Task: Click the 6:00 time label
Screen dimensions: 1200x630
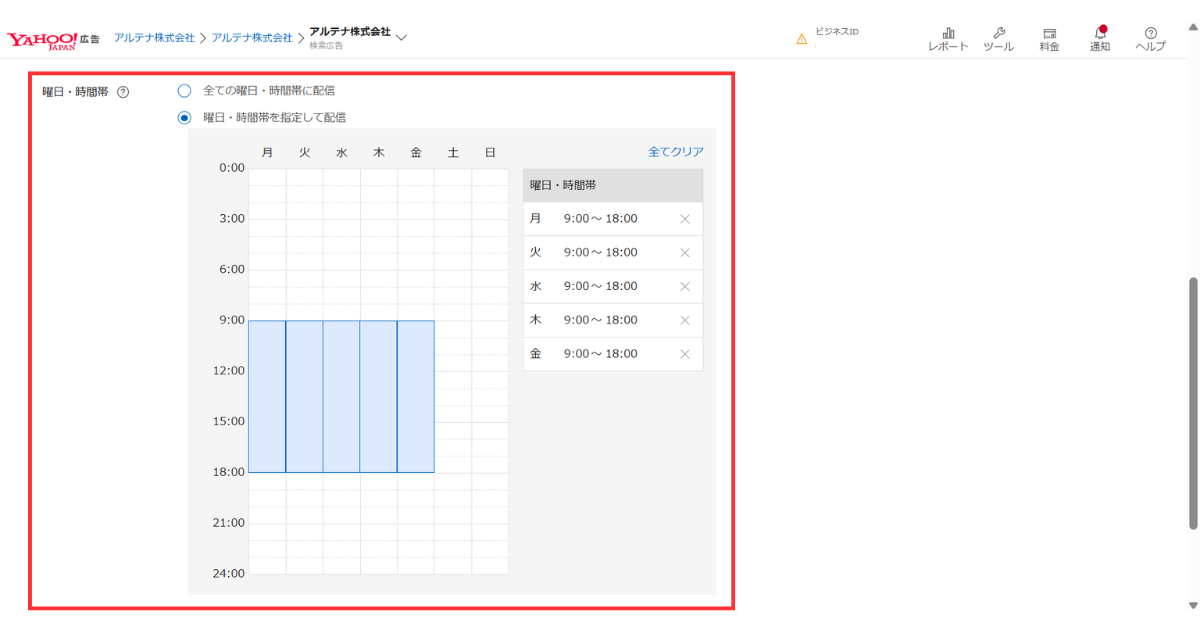Action: pos(230,269)
